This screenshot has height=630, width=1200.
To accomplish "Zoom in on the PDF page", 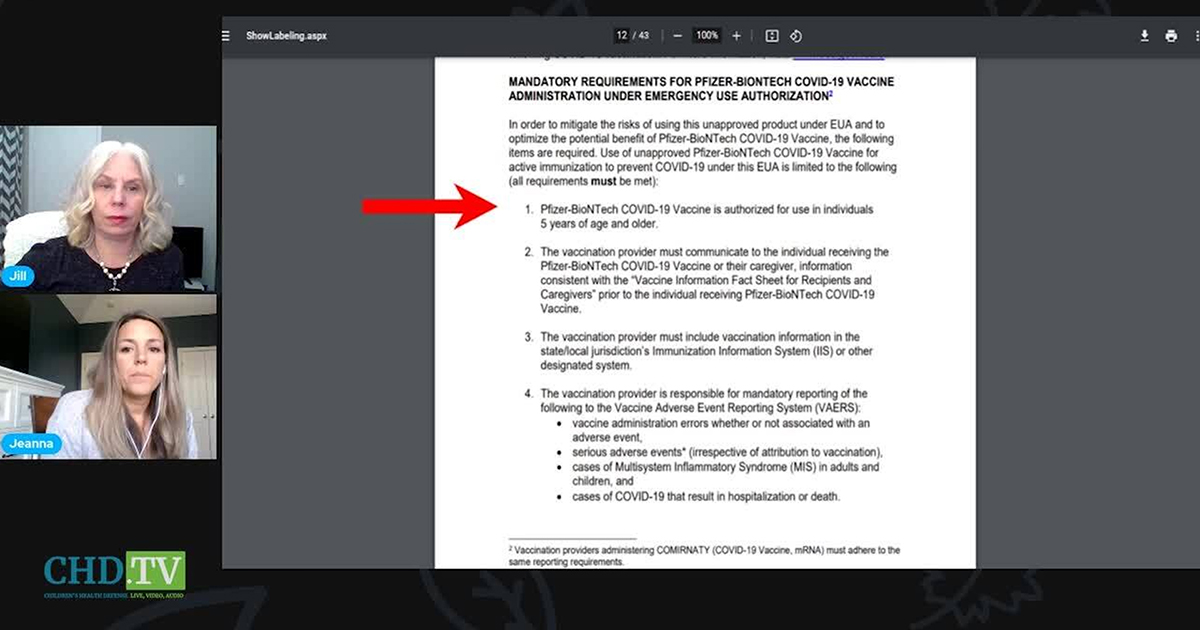I will [736, 35].
